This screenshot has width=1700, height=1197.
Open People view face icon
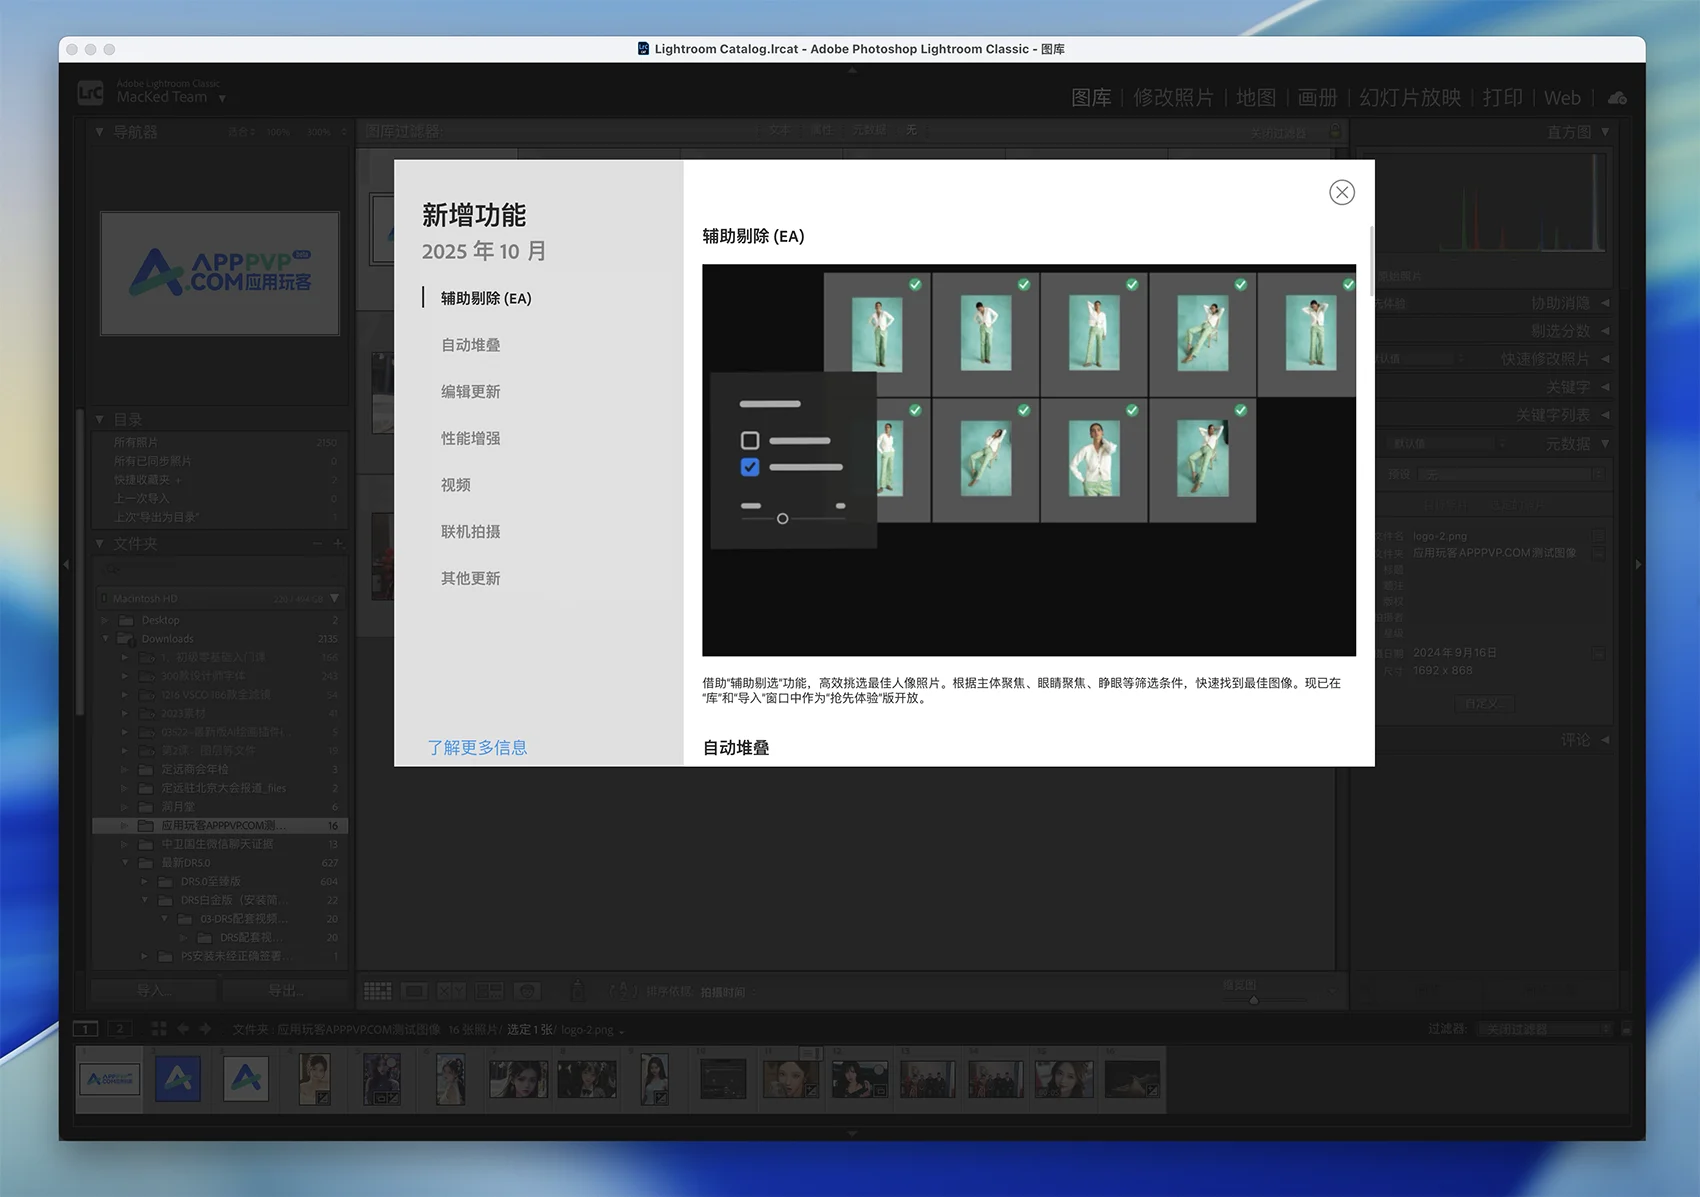tap(527, 991)
